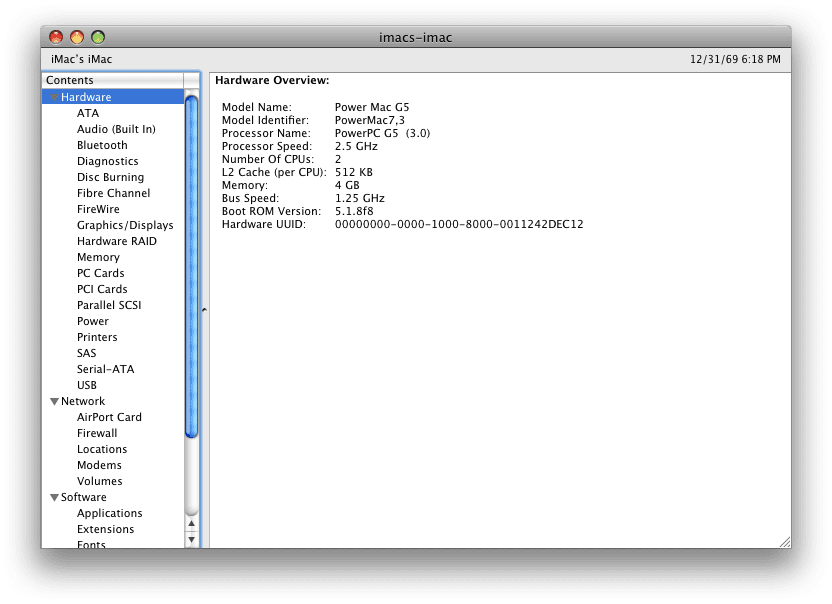Select Extensions in Software list
The width and height of the screenshot is (832, 604).
tap(105, 529)
